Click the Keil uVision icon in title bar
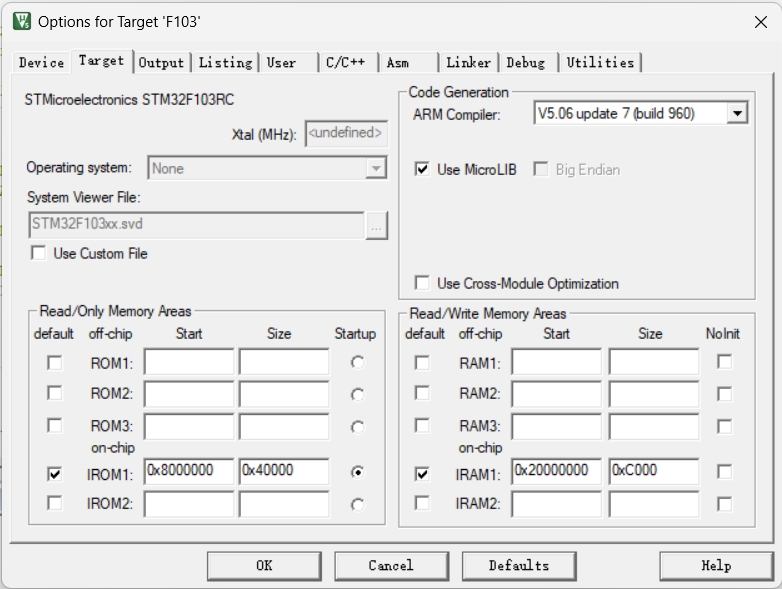 click(21, 21)
